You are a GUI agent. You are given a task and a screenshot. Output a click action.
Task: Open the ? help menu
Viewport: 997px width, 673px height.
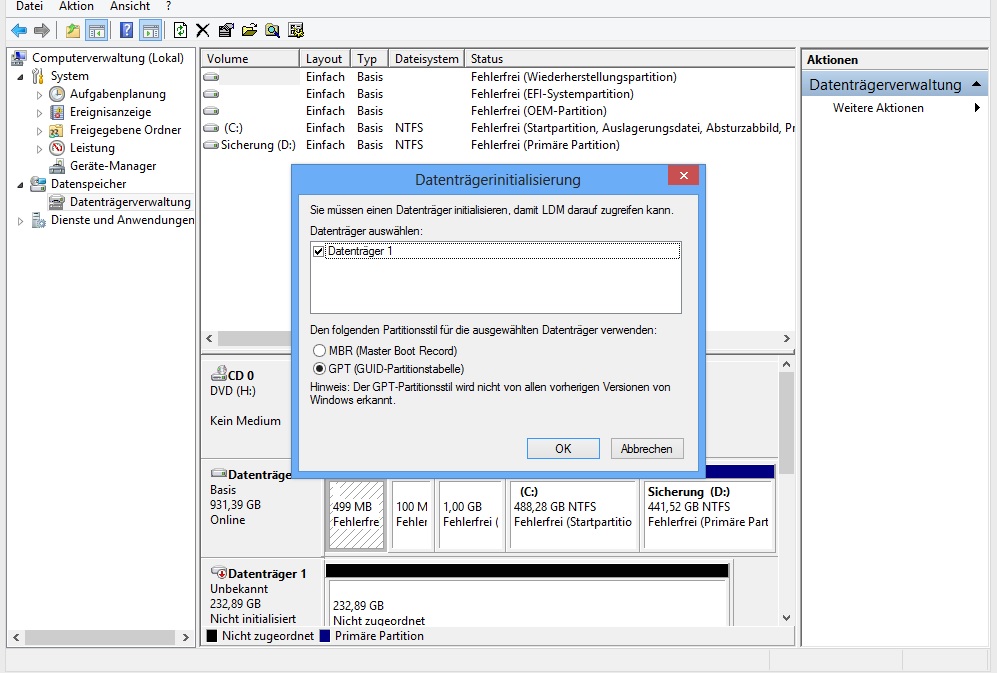(x=168, y=6)
